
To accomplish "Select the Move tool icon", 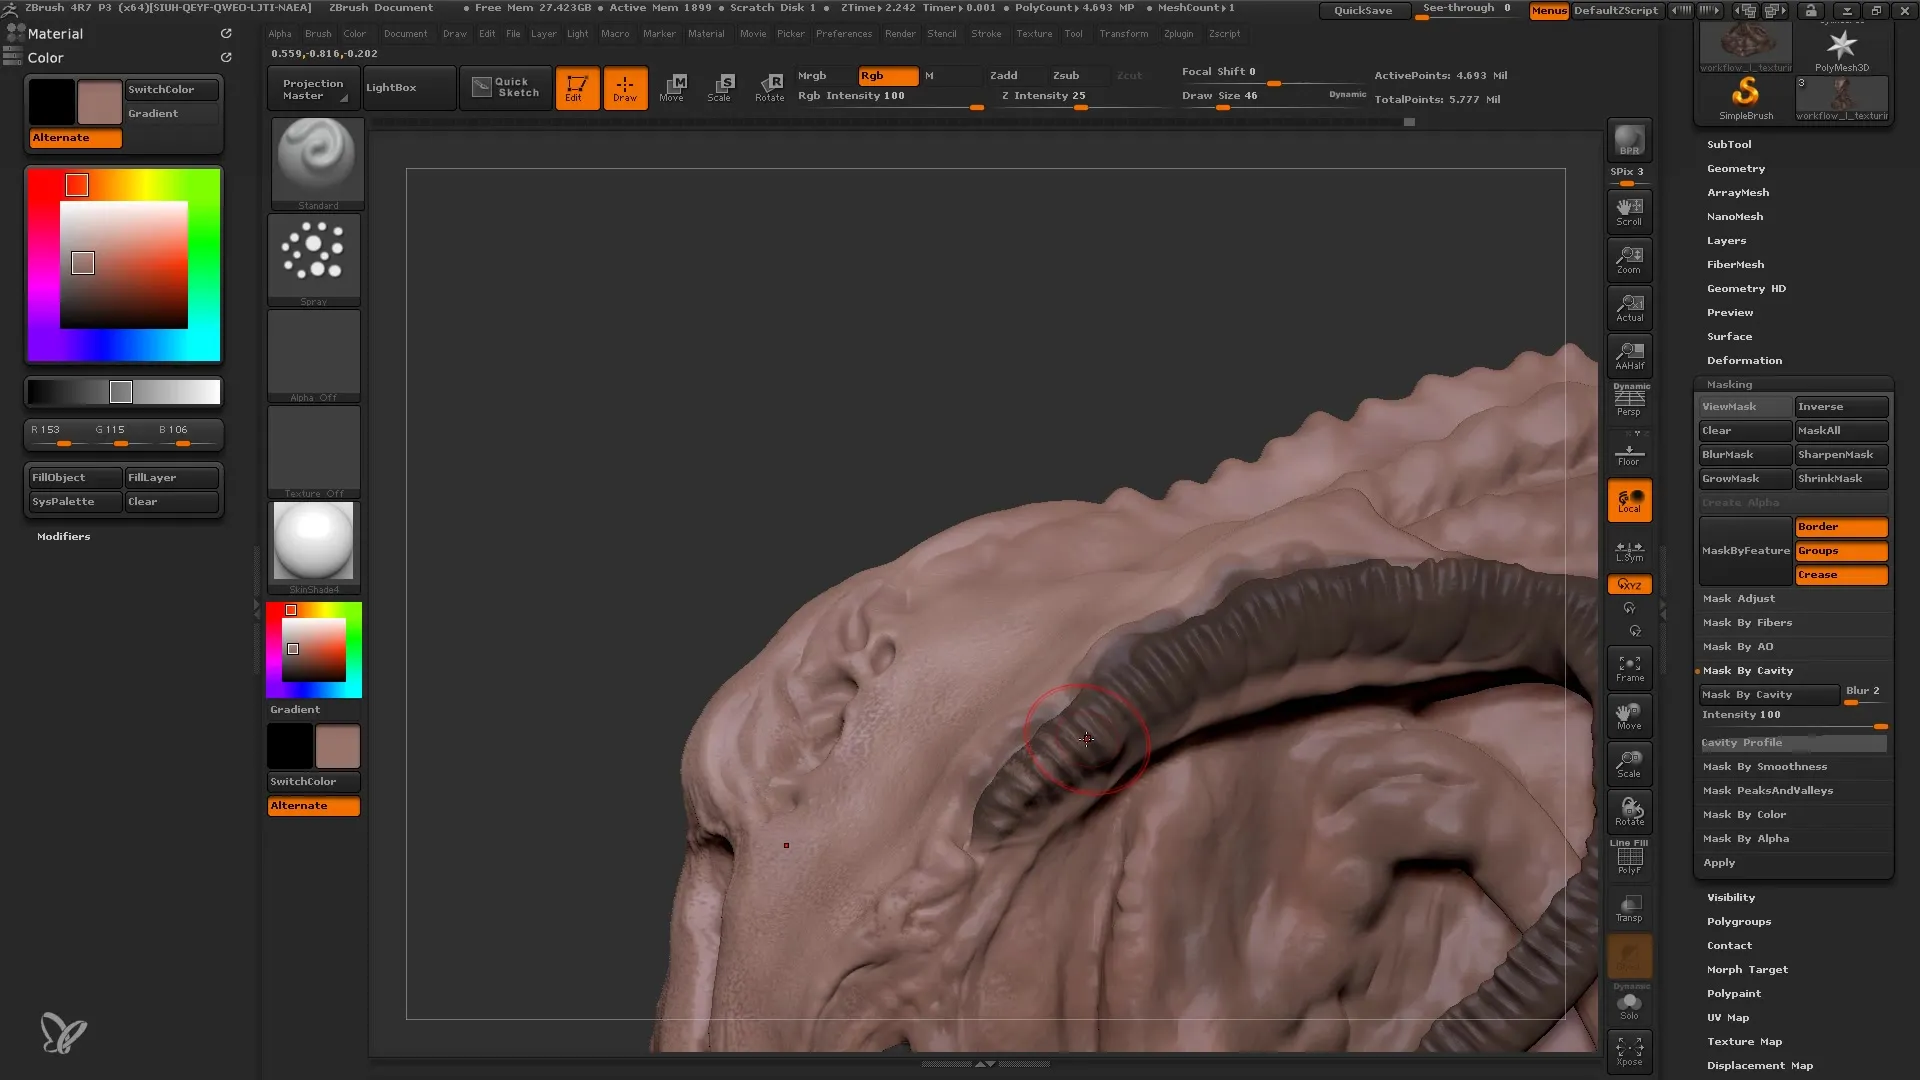I will tap(673, 86).
